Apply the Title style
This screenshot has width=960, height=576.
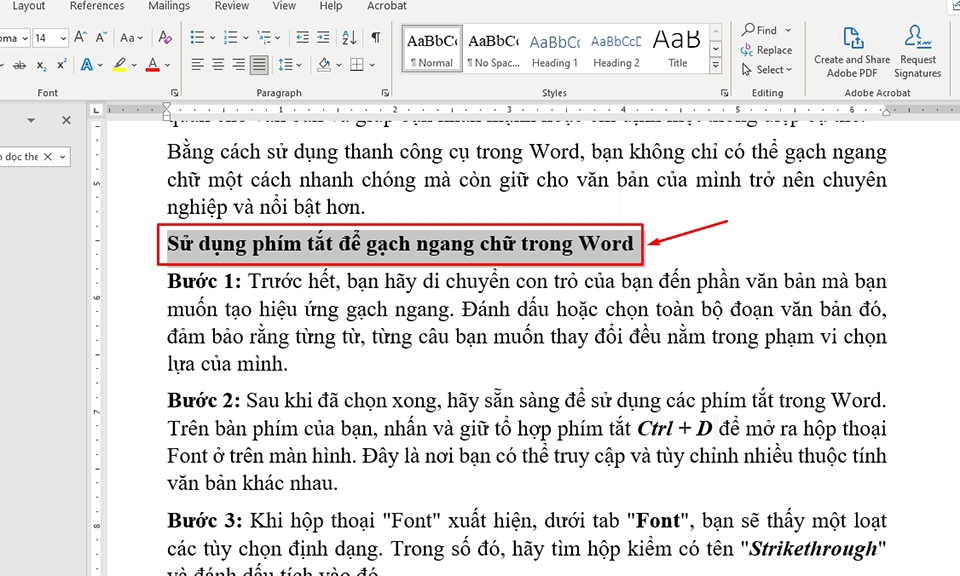click(677, 48)
